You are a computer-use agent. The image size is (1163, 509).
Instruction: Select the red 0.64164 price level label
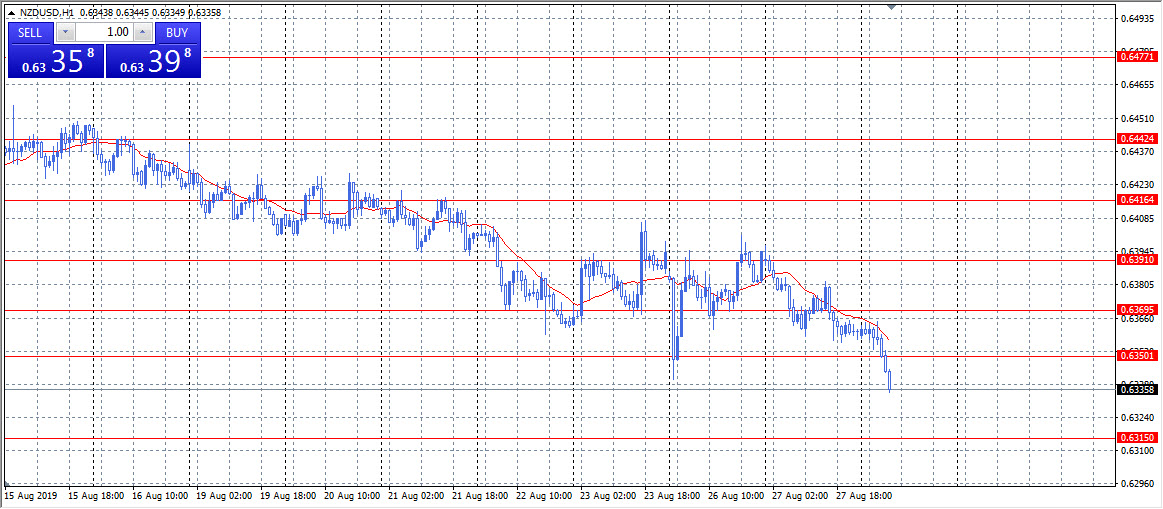click(1135, 200)
